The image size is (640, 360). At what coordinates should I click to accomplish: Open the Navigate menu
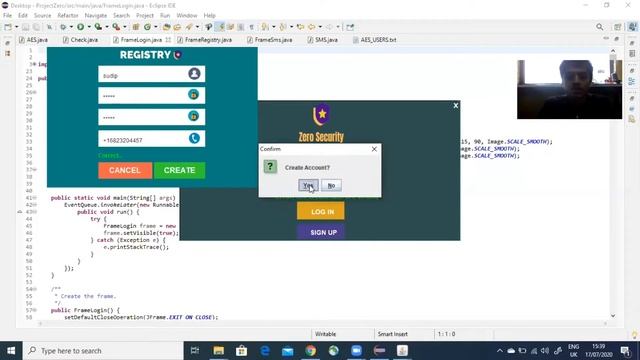(96, 16)
